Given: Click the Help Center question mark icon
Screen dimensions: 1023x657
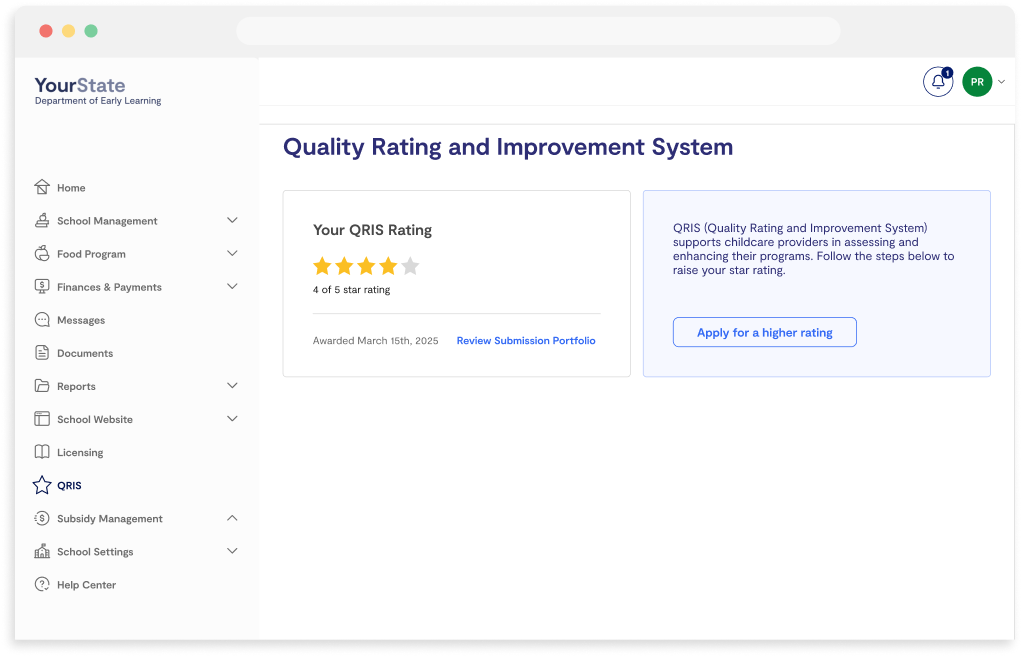Looking at the screenshot, I should pyautogui.click(x=42, y=584).
